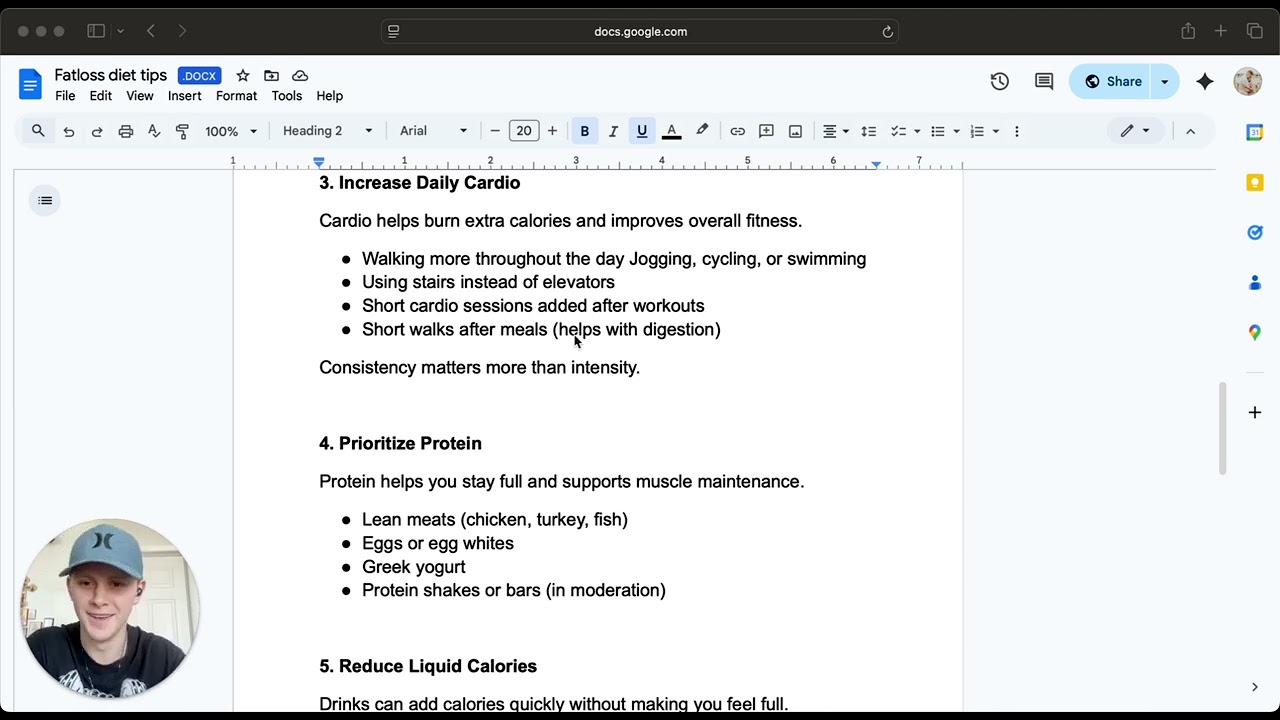Insert a link from the toolbar
The height and width of the screenshot is (720, 1280).
[737, 131]
